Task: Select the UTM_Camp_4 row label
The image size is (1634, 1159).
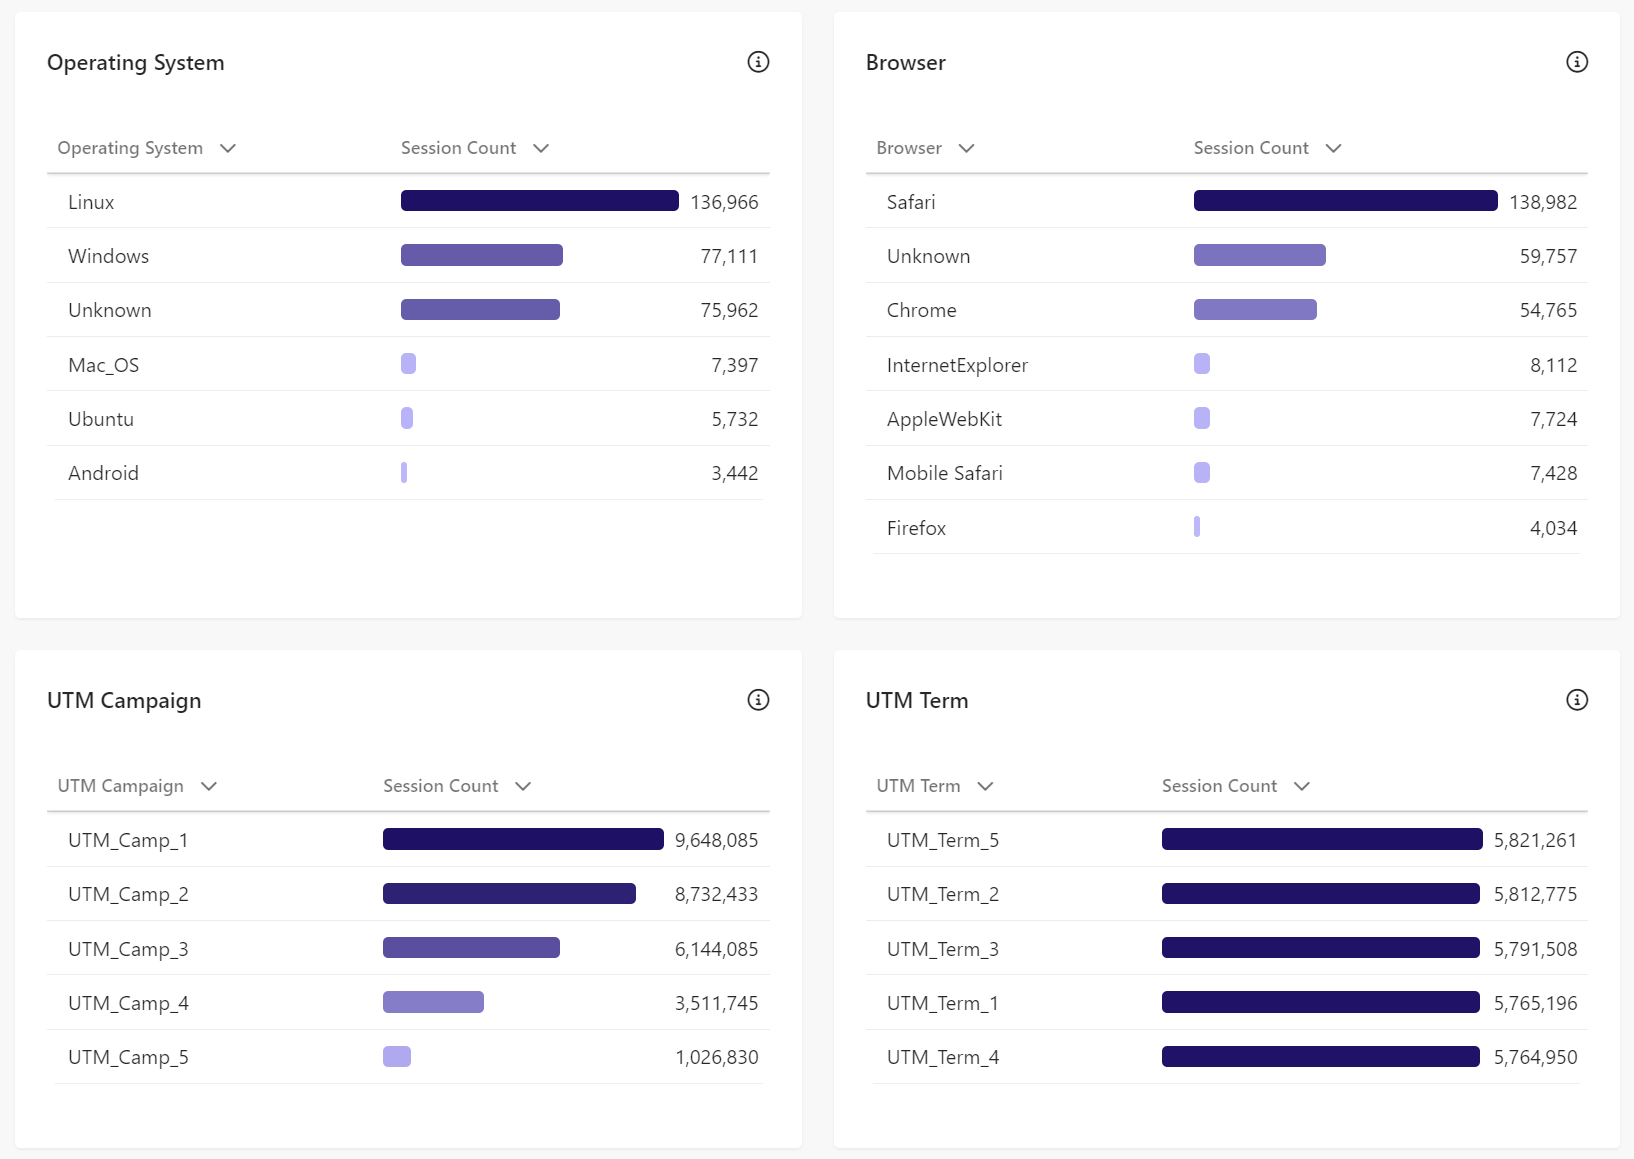Action: [128, 1003]
